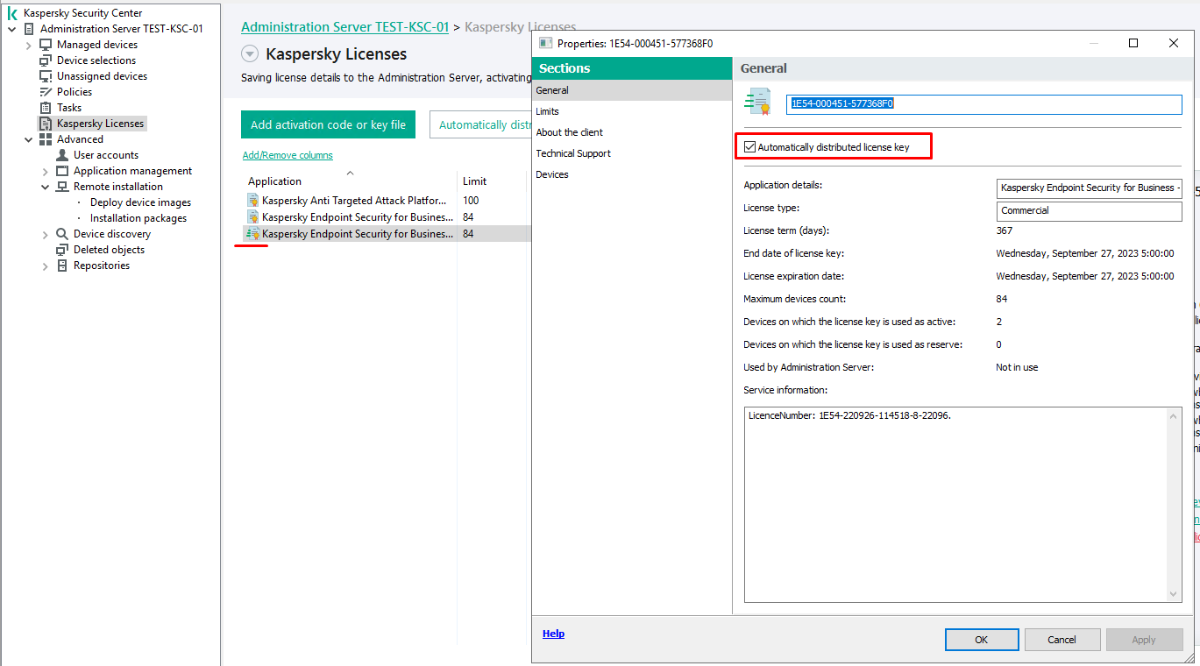The width and height of the screenshot is (1200, 666).
Task: Open the Technical Support section
Action: click(x=573, y=153)
